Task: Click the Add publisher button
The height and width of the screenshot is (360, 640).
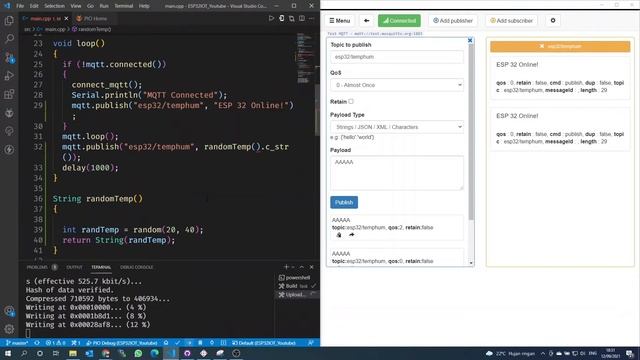Action: tap(453, 20)
